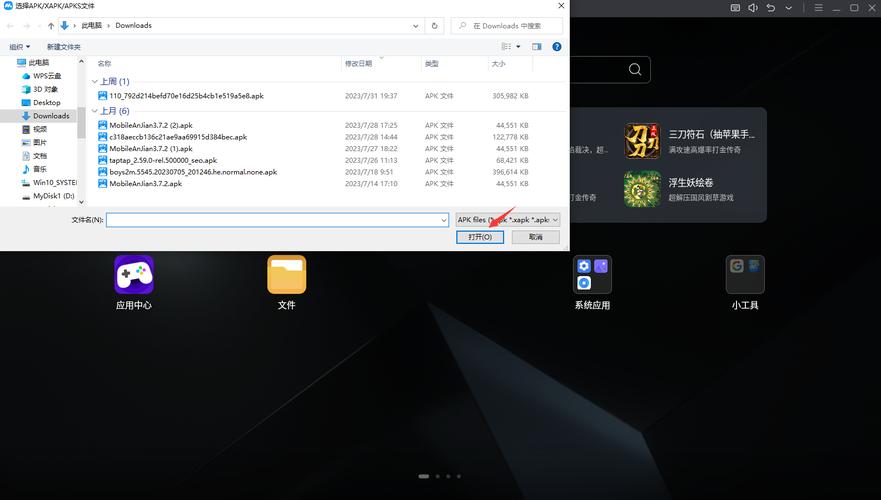Open the 组织 dropdown menu
Image resolution: width=881 pixels, height=500 pixels.
[20, 47]
